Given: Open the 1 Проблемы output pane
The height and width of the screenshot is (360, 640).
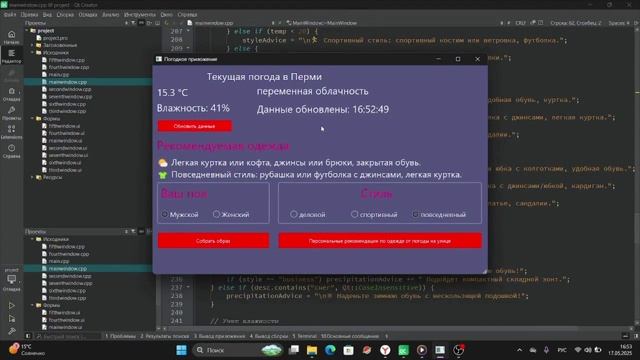Looking at the screenshot, I should click(120, 336).
